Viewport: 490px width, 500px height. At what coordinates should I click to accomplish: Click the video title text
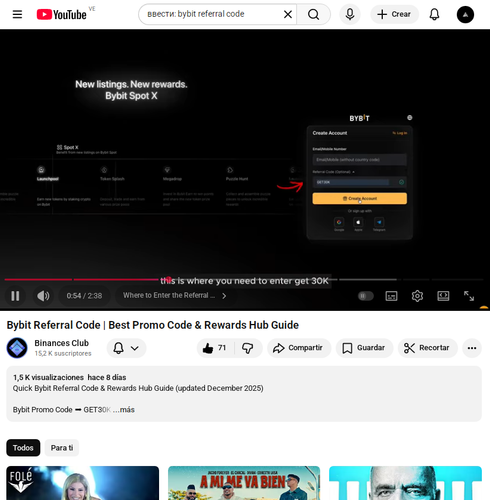coord(153,325)
